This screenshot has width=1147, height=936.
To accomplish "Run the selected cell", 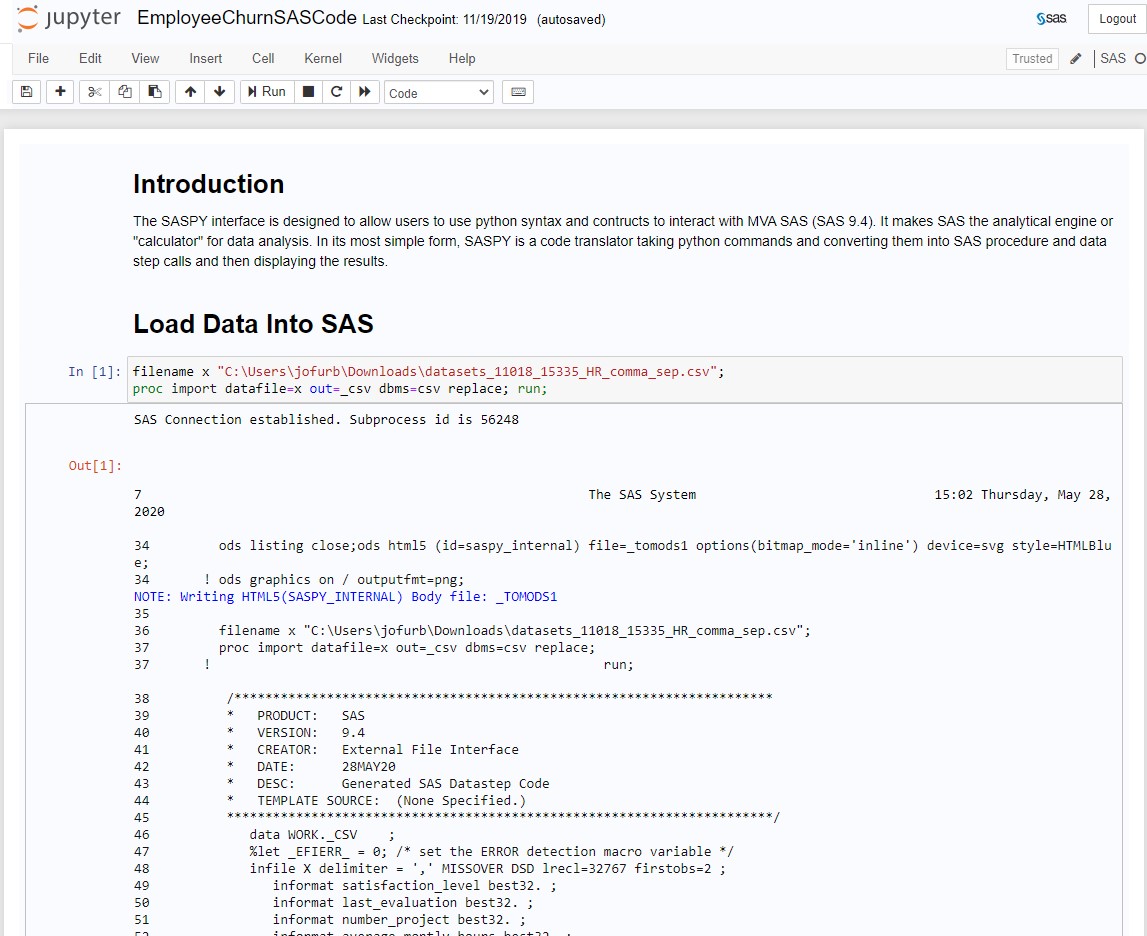I will tap(267, 92).
